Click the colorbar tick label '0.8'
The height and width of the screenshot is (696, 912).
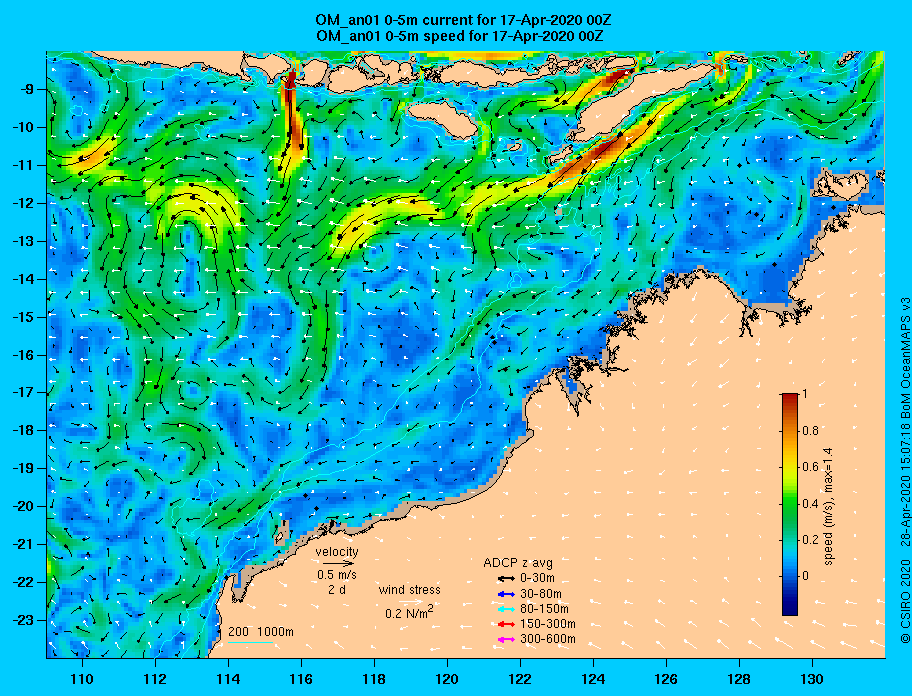(810, 431)
